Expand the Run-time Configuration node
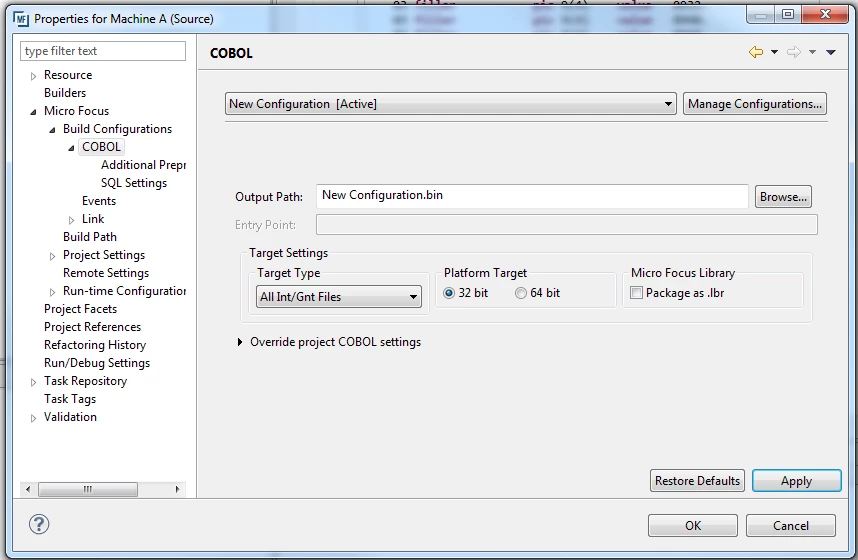 point(52,292)
